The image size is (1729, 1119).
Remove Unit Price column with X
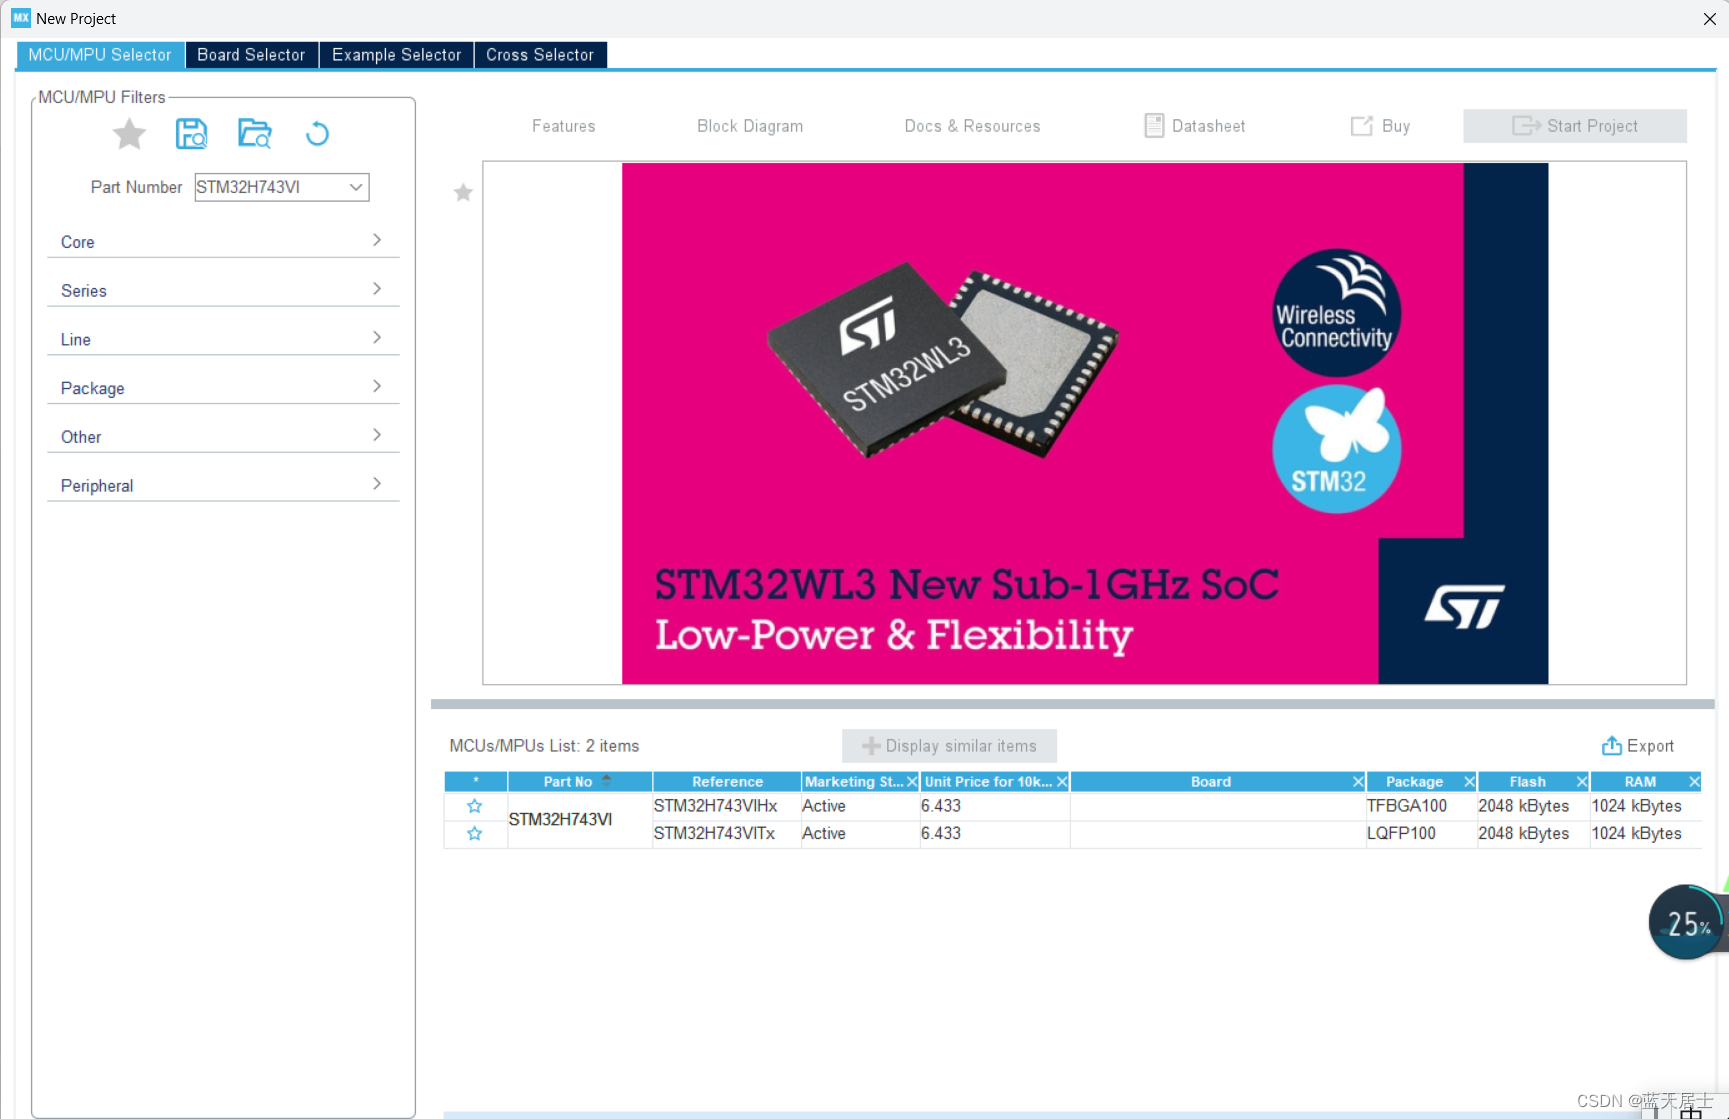pos(1062,782)
